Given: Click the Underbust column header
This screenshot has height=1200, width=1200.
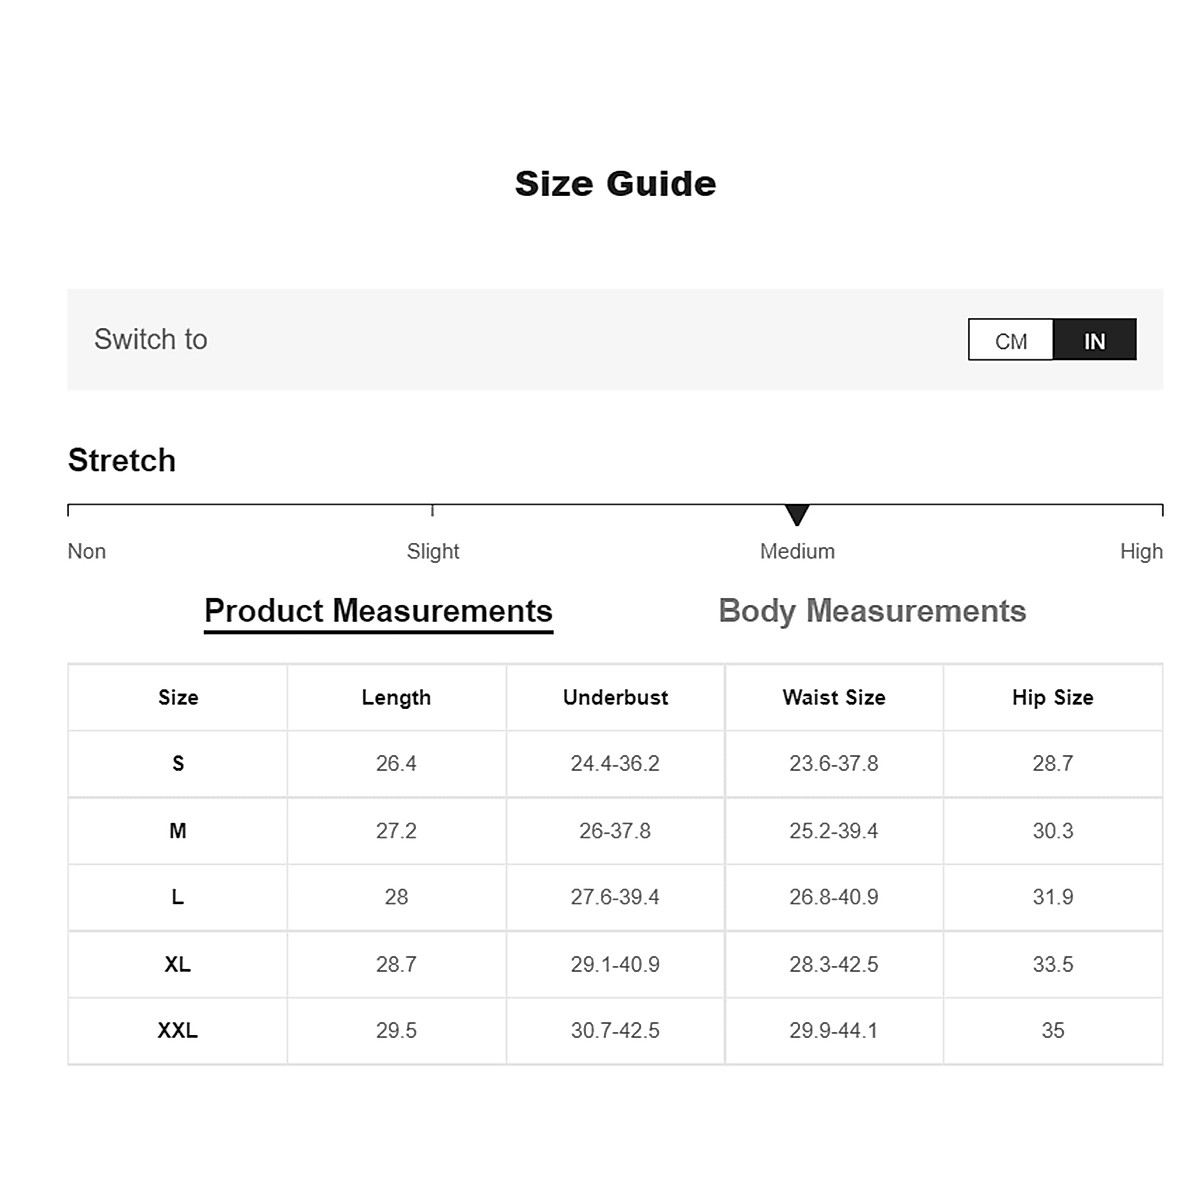Looking at the screenshot, I should (x=615, y=698).
